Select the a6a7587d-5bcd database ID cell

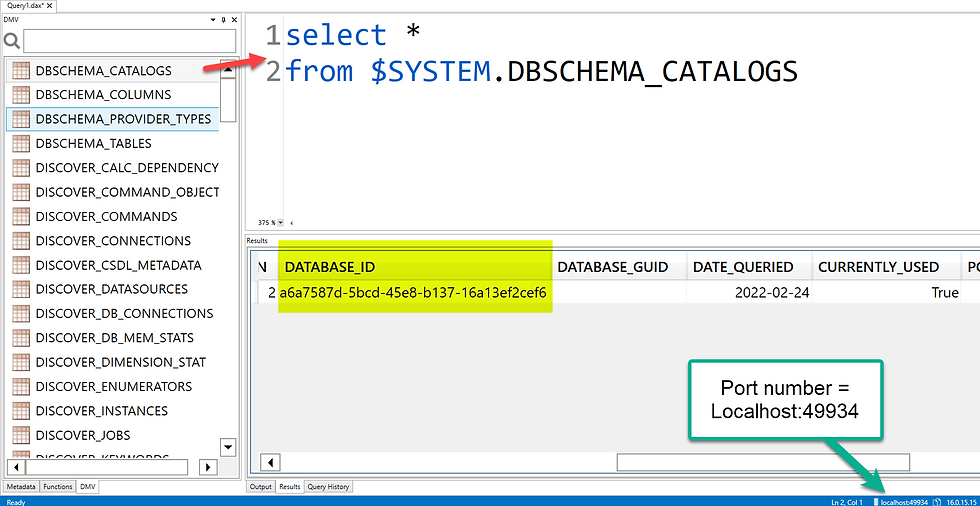click(412, 292)
